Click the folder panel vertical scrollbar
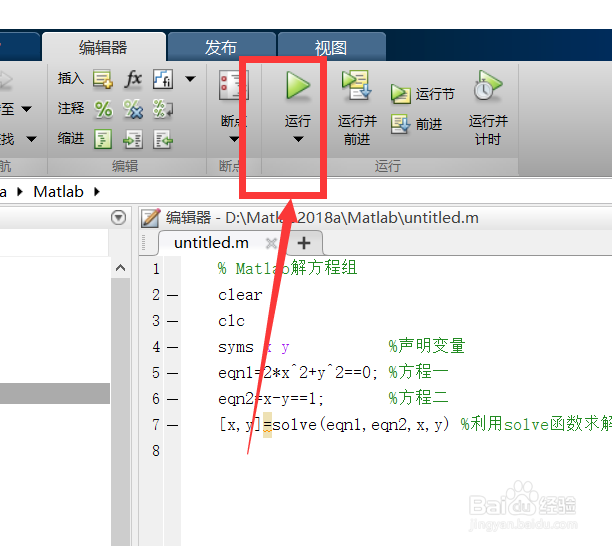This screenshot has width=612, height=546. point(121,410)
